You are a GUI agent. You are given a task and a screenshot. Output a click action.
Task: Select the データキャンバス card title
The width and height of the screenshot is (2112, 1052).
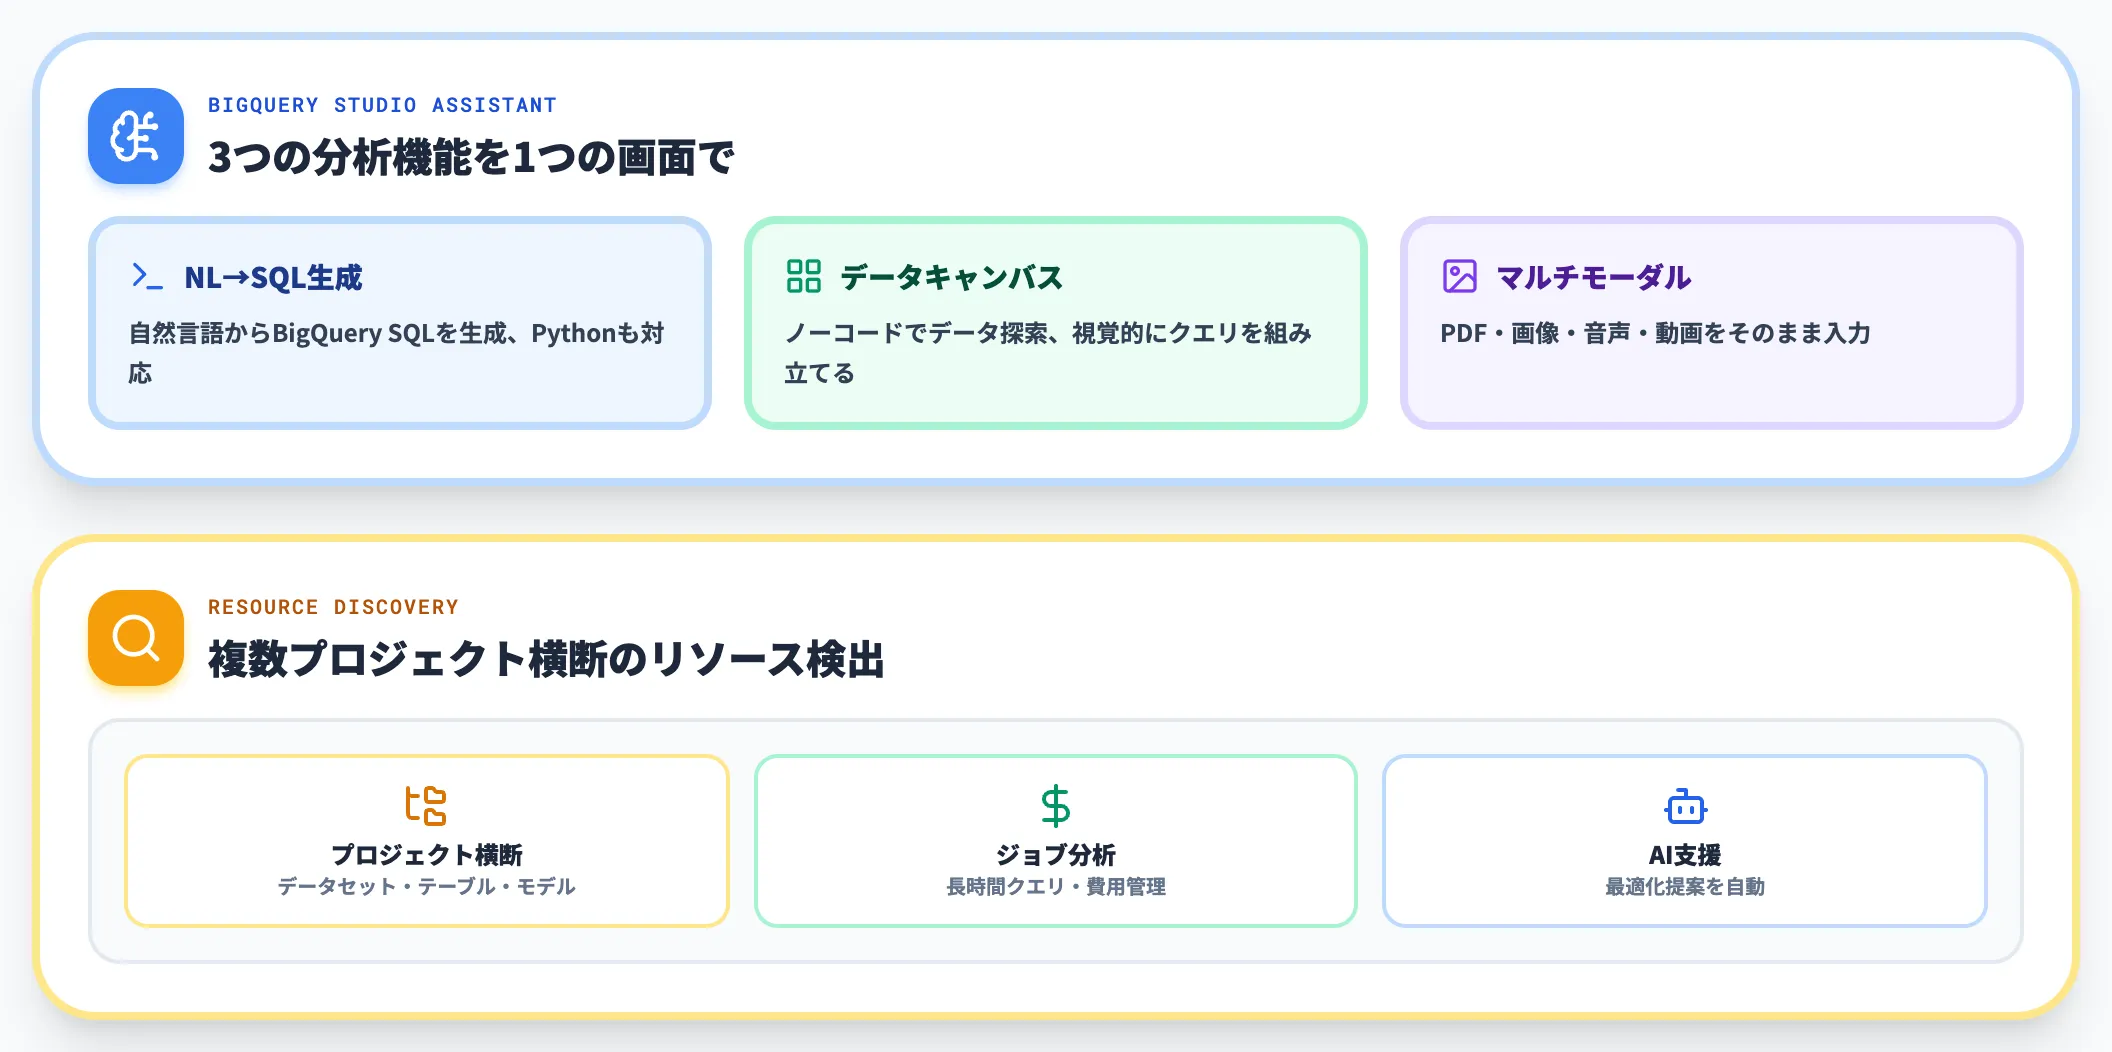pyautogui.click(x=951, y=277)
